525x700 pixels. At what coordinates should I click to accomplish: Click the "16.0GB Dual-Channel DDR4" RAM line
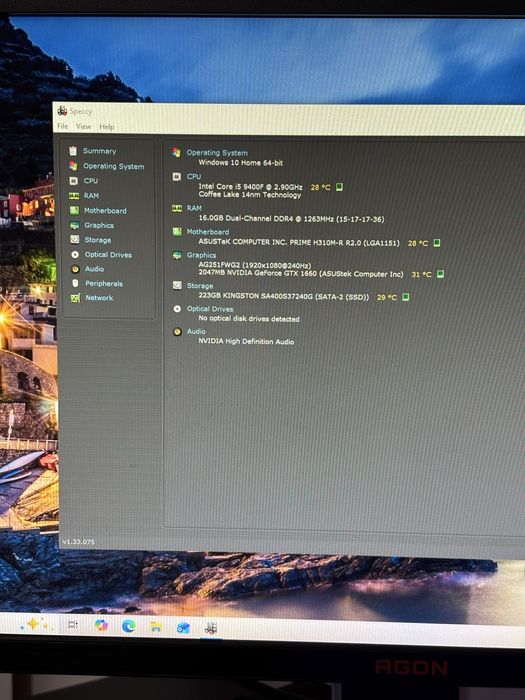point(291,219)
